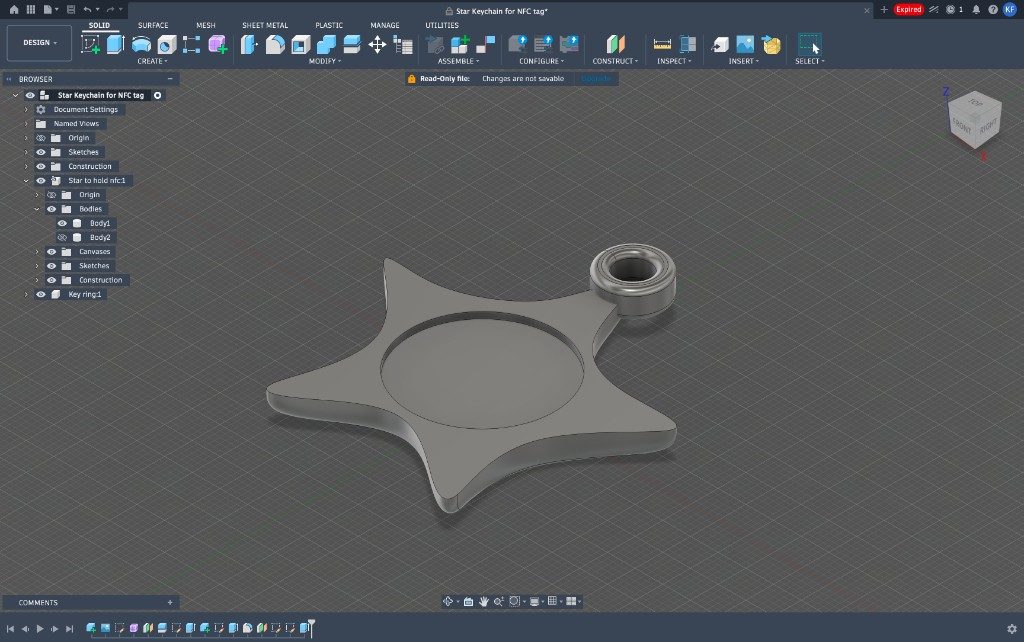Toggle visibility of Star to hold nfc:1
Screen dimensions: 1024x642
point(40,181)
